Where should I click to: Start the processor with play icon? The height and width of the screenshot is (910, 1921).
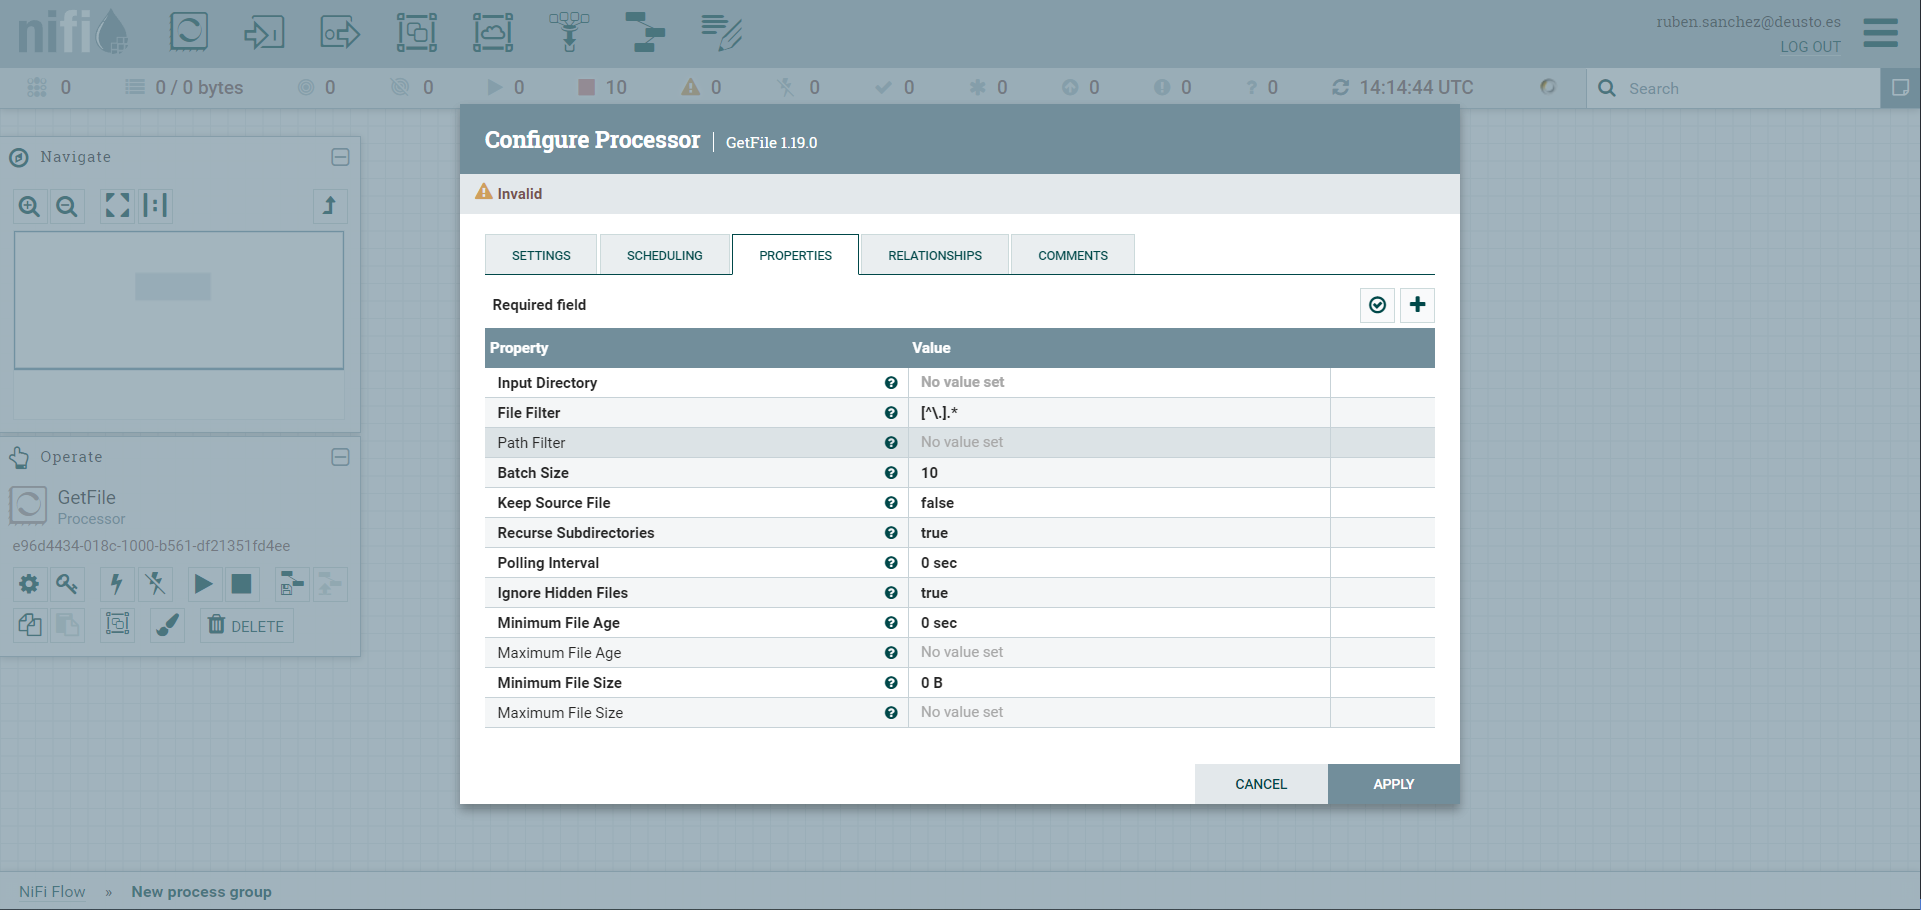(x=203, y=584)
